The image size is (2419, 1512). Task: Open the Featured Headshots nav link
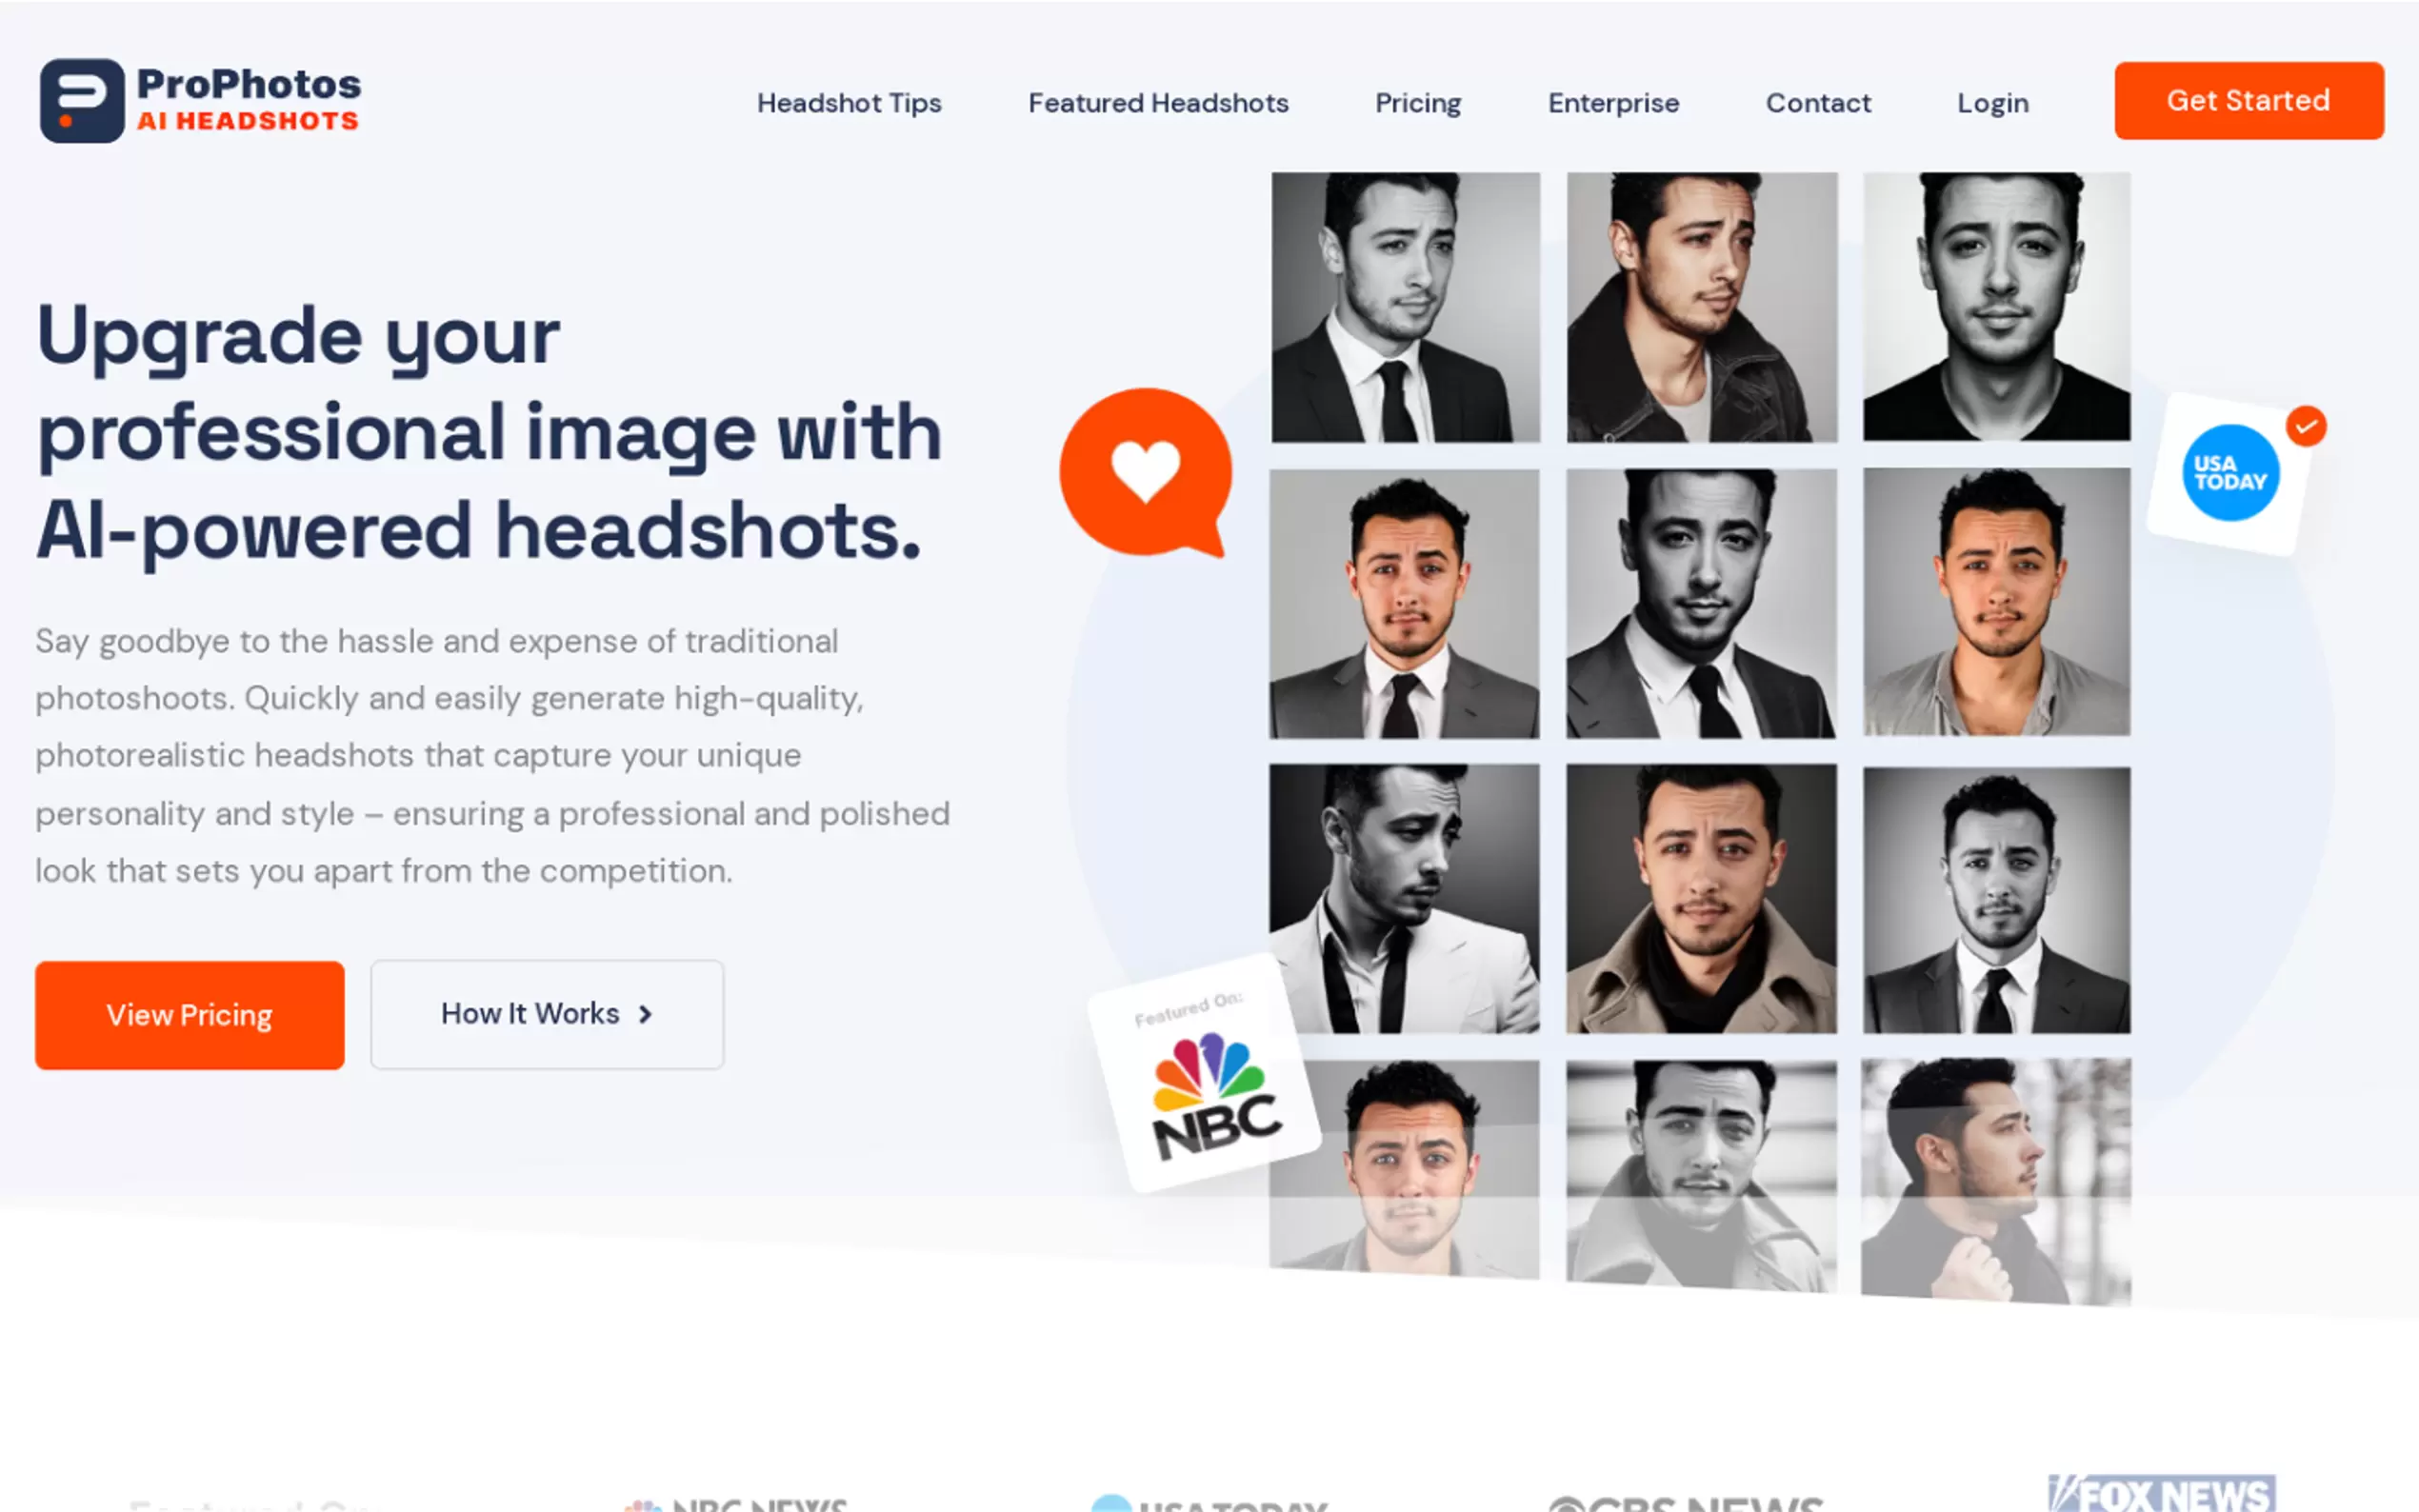[x=1158, y=103]
